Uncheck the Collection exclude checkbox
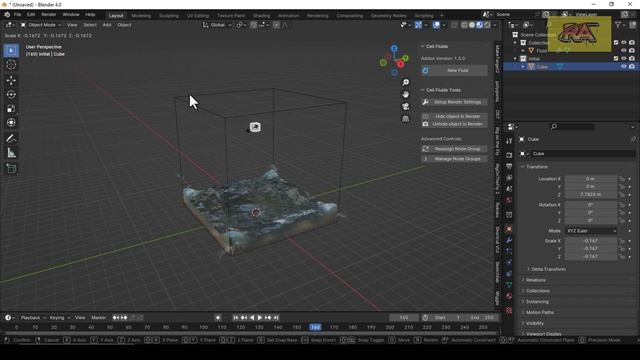 click(616, 42)
